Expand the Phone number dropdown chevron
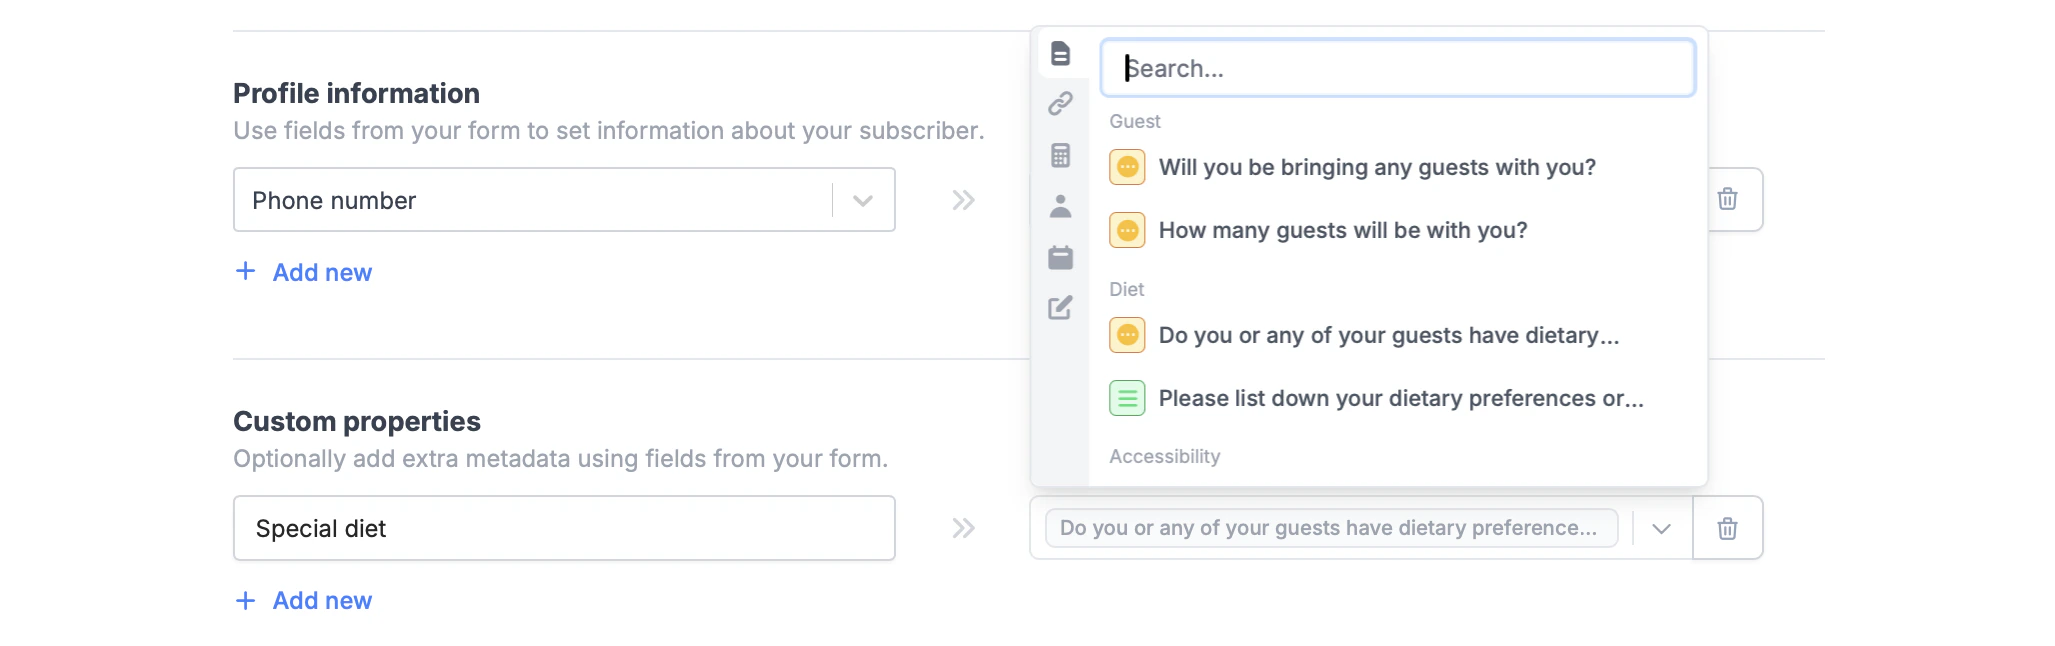The height and width of the screenshot is (646, 2055). (x=863, y=200)
